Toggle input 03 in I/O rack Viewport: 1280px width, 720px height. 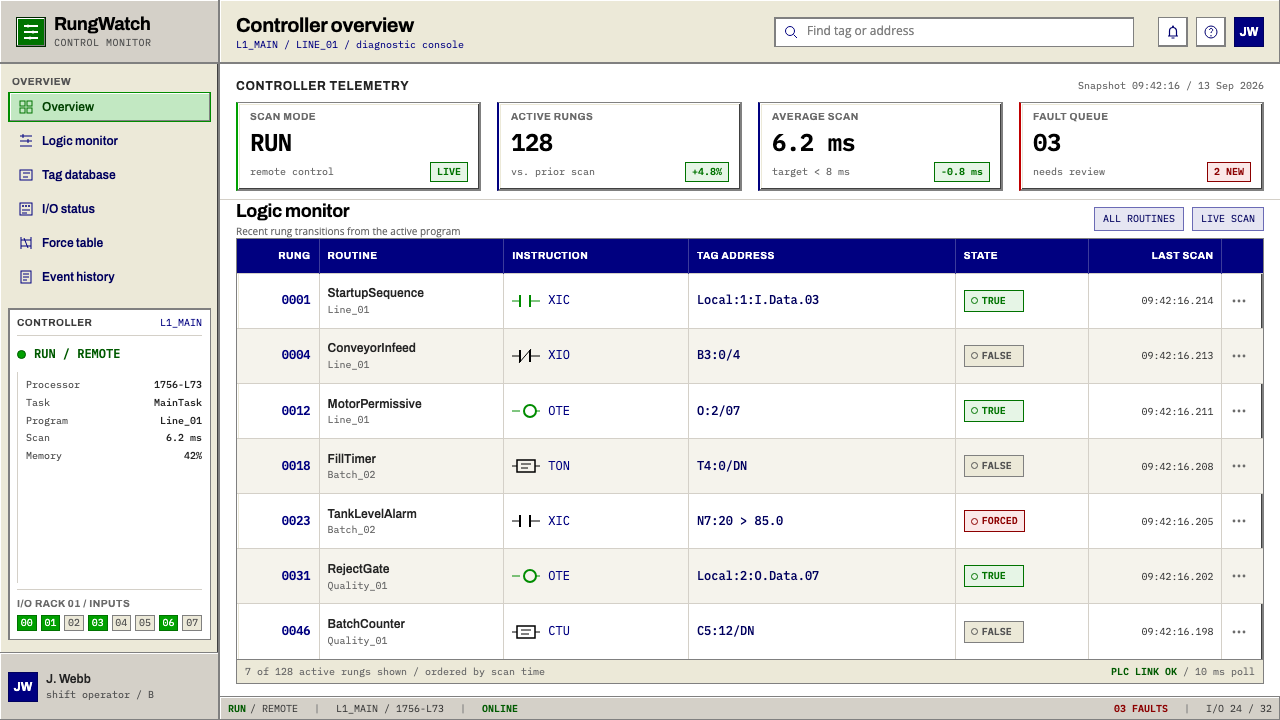[x=97, y=623]
